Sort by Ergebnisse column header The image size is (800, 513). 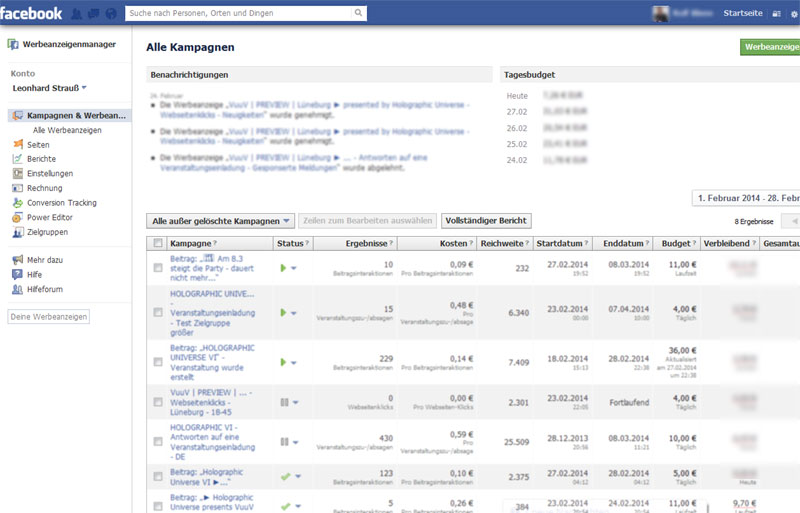pos(366,243)
